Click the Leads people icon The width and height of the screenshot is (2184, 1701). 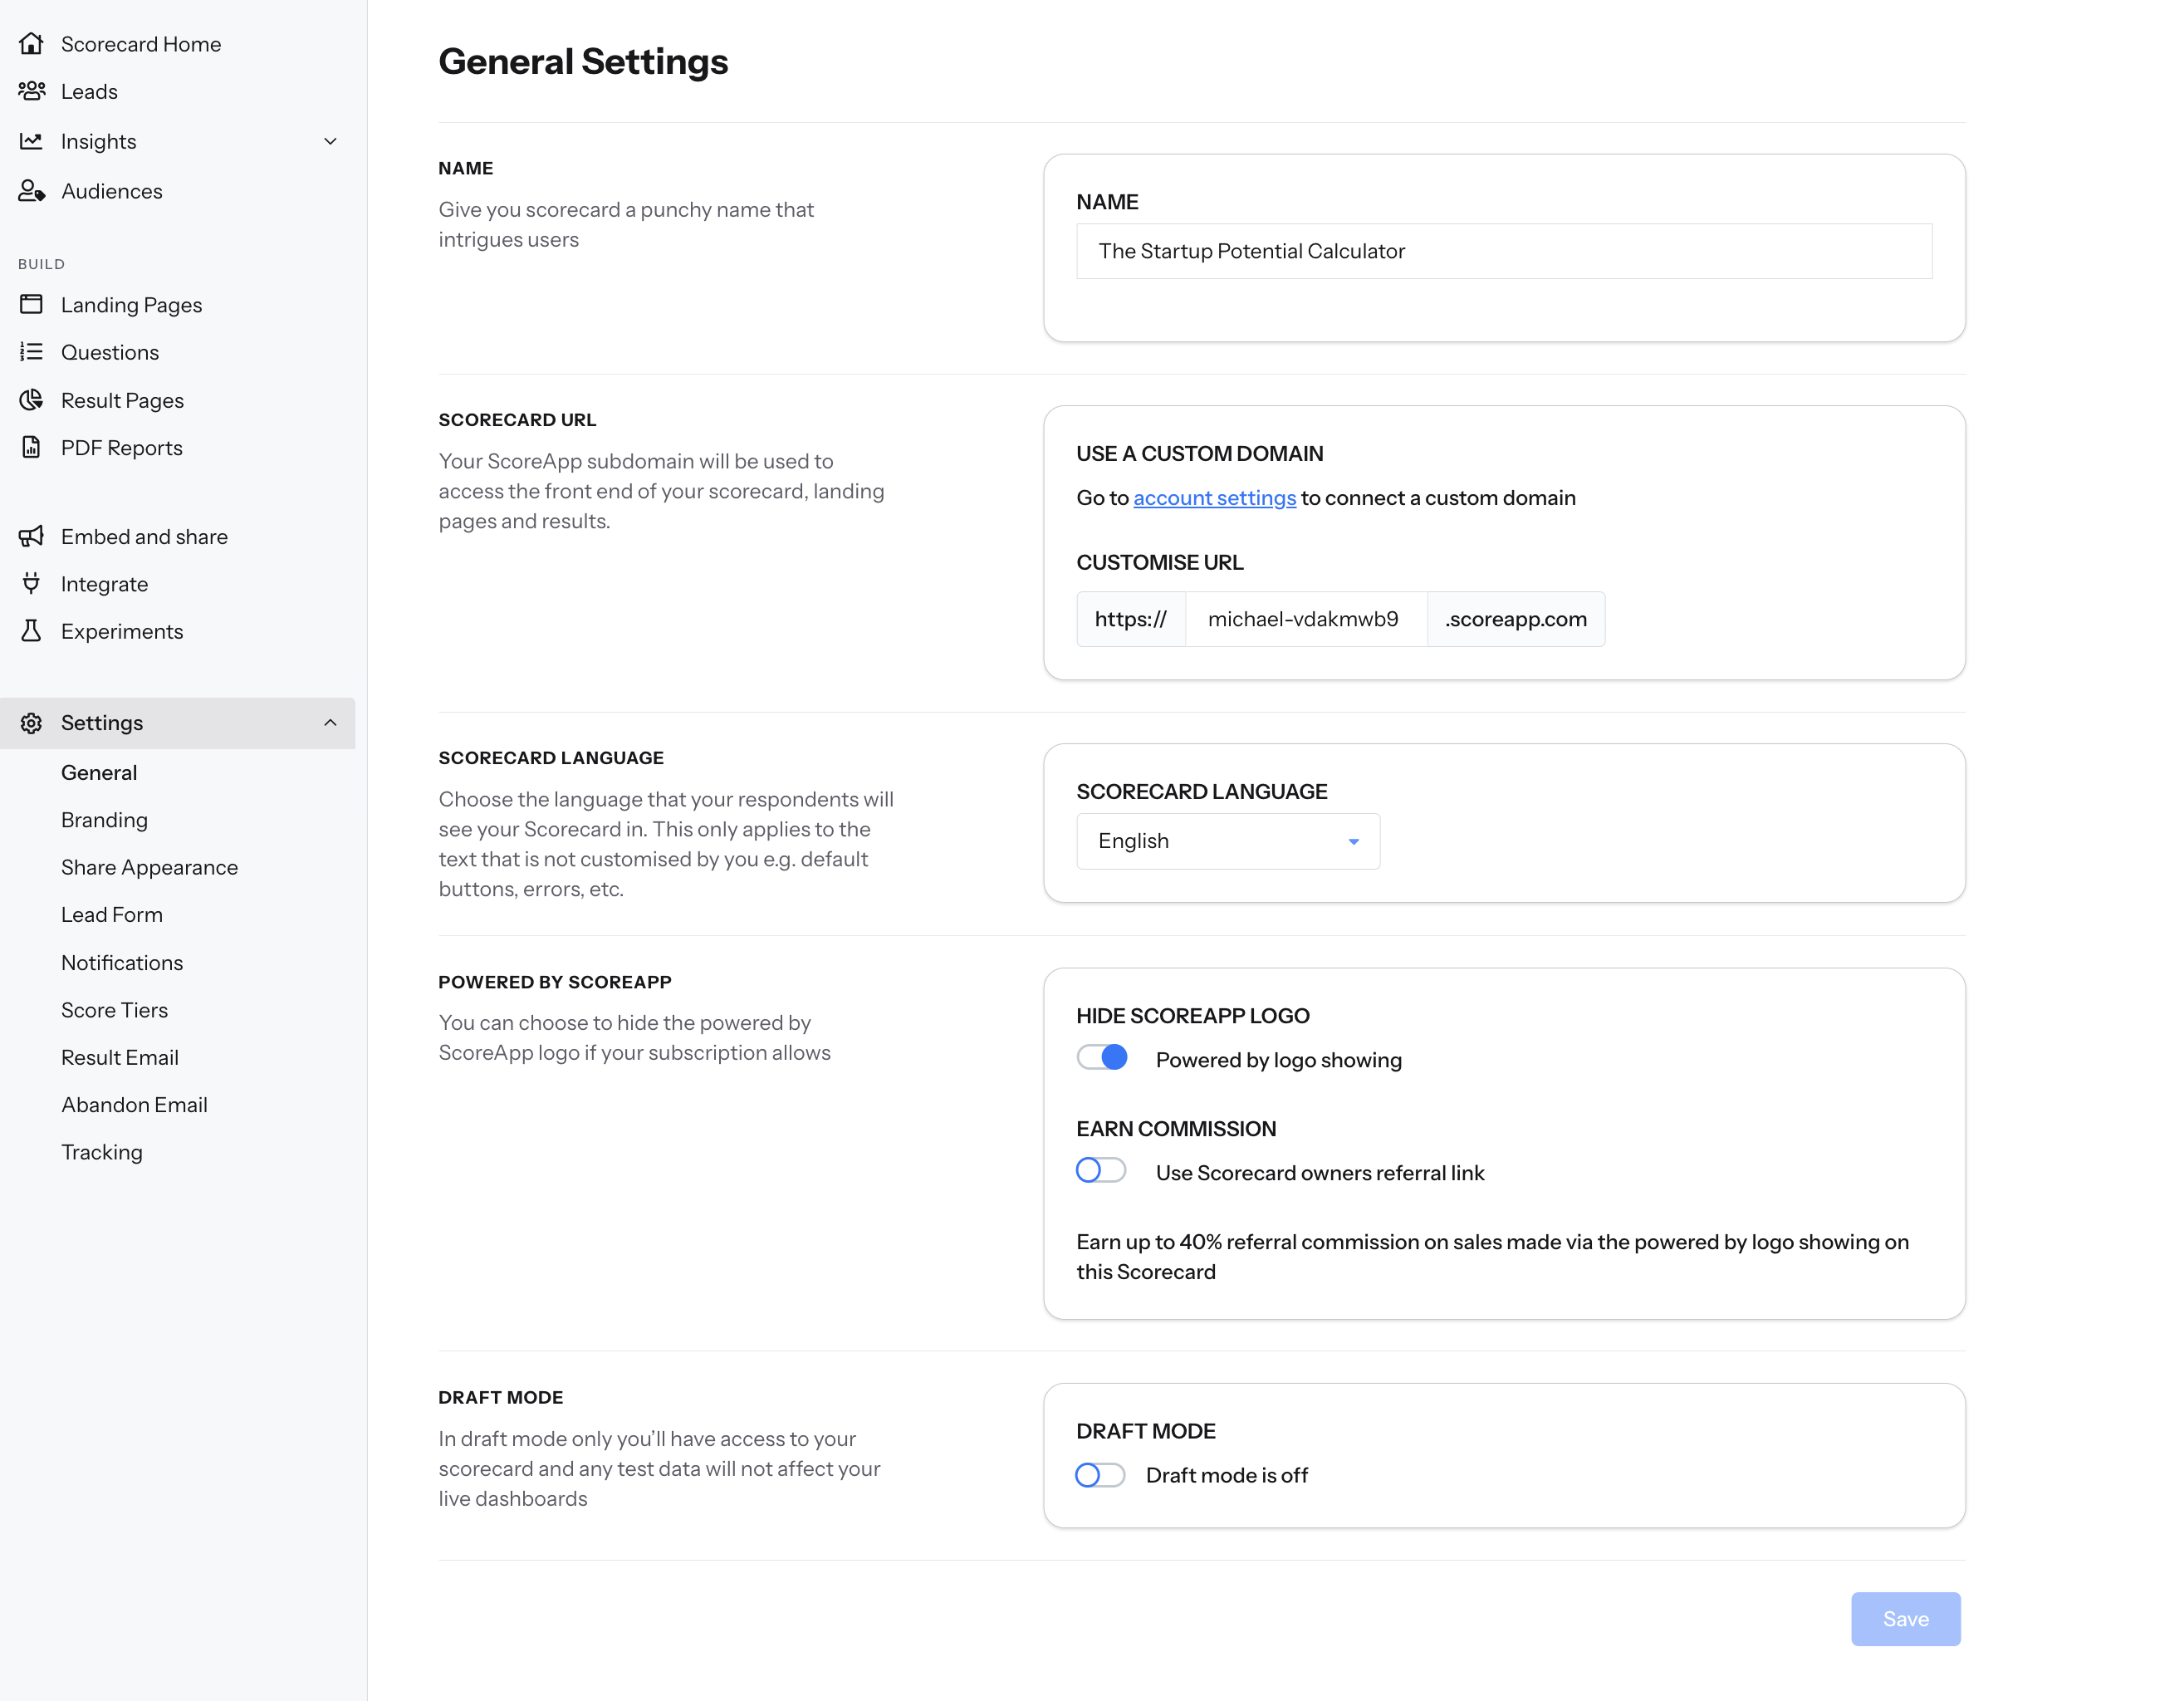[x=31, y=91]
